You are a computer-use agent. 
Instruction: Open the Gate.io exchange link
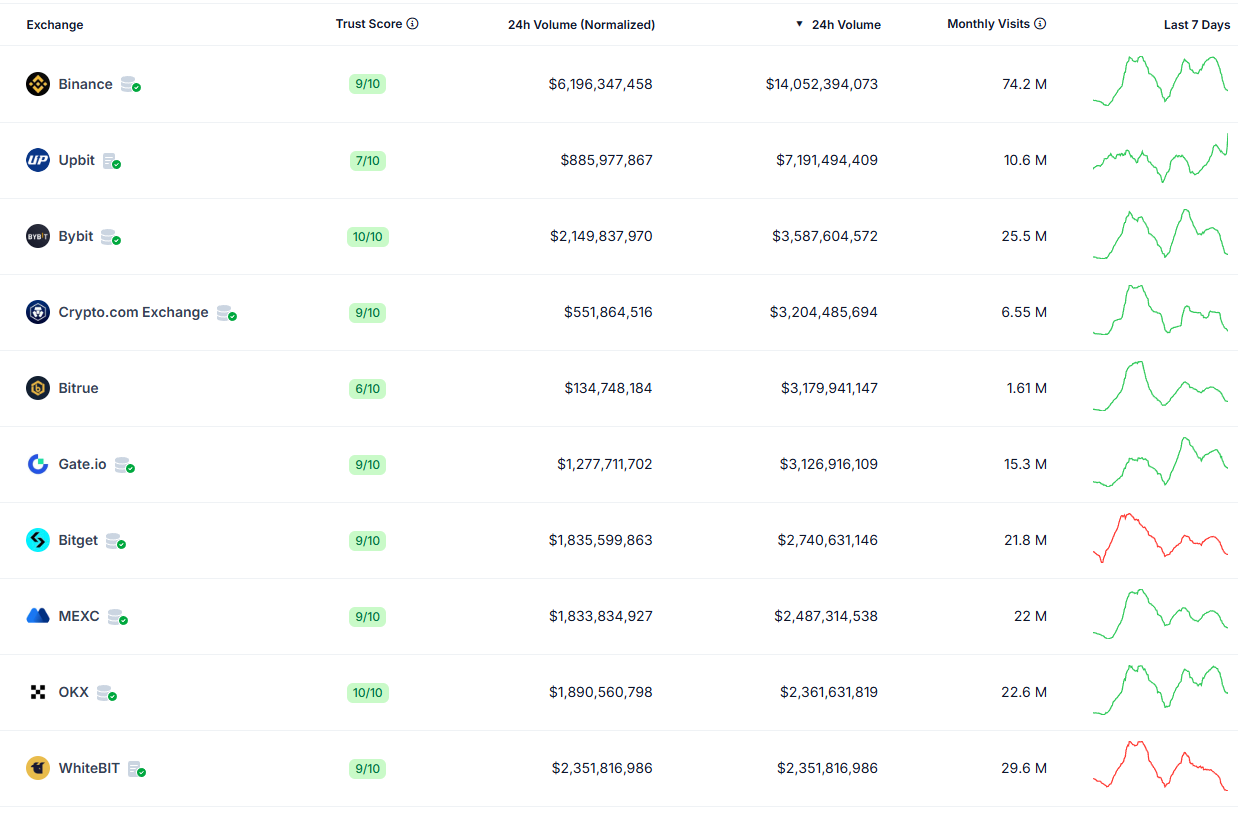click(x=82, y=464)
